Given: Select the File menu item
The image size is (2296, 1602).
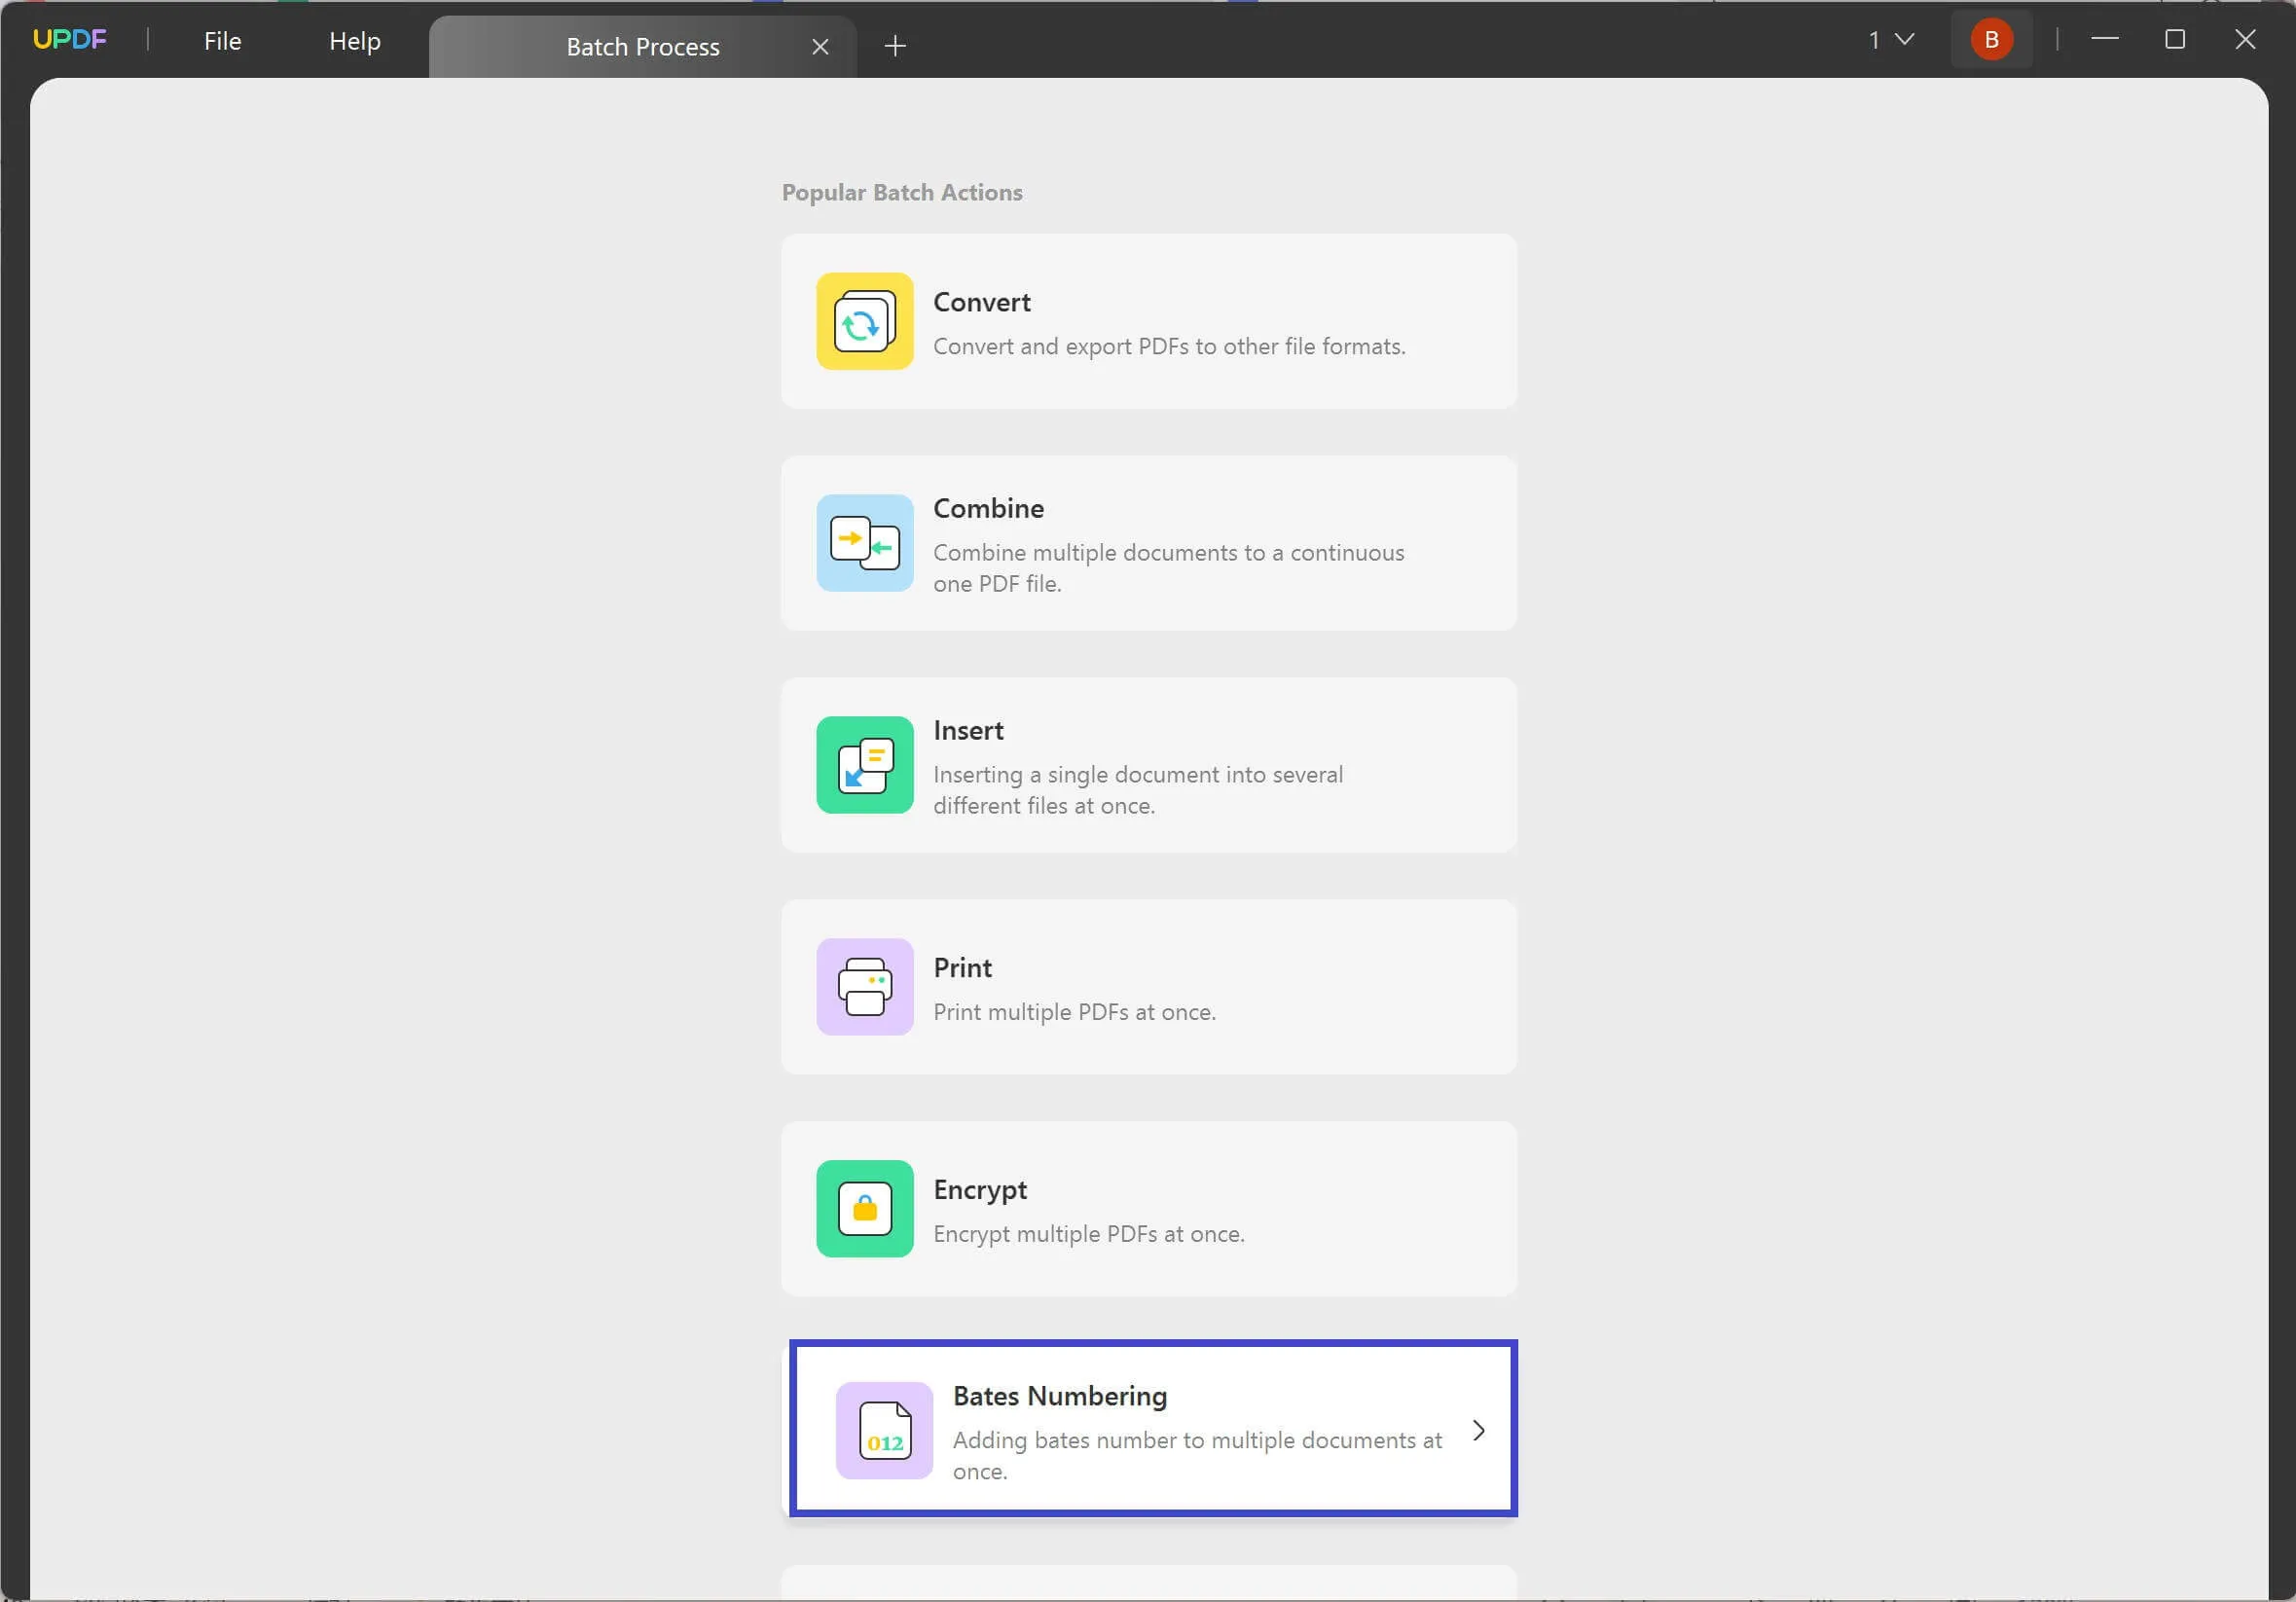Looking at the screenshot, I should 222,38.
